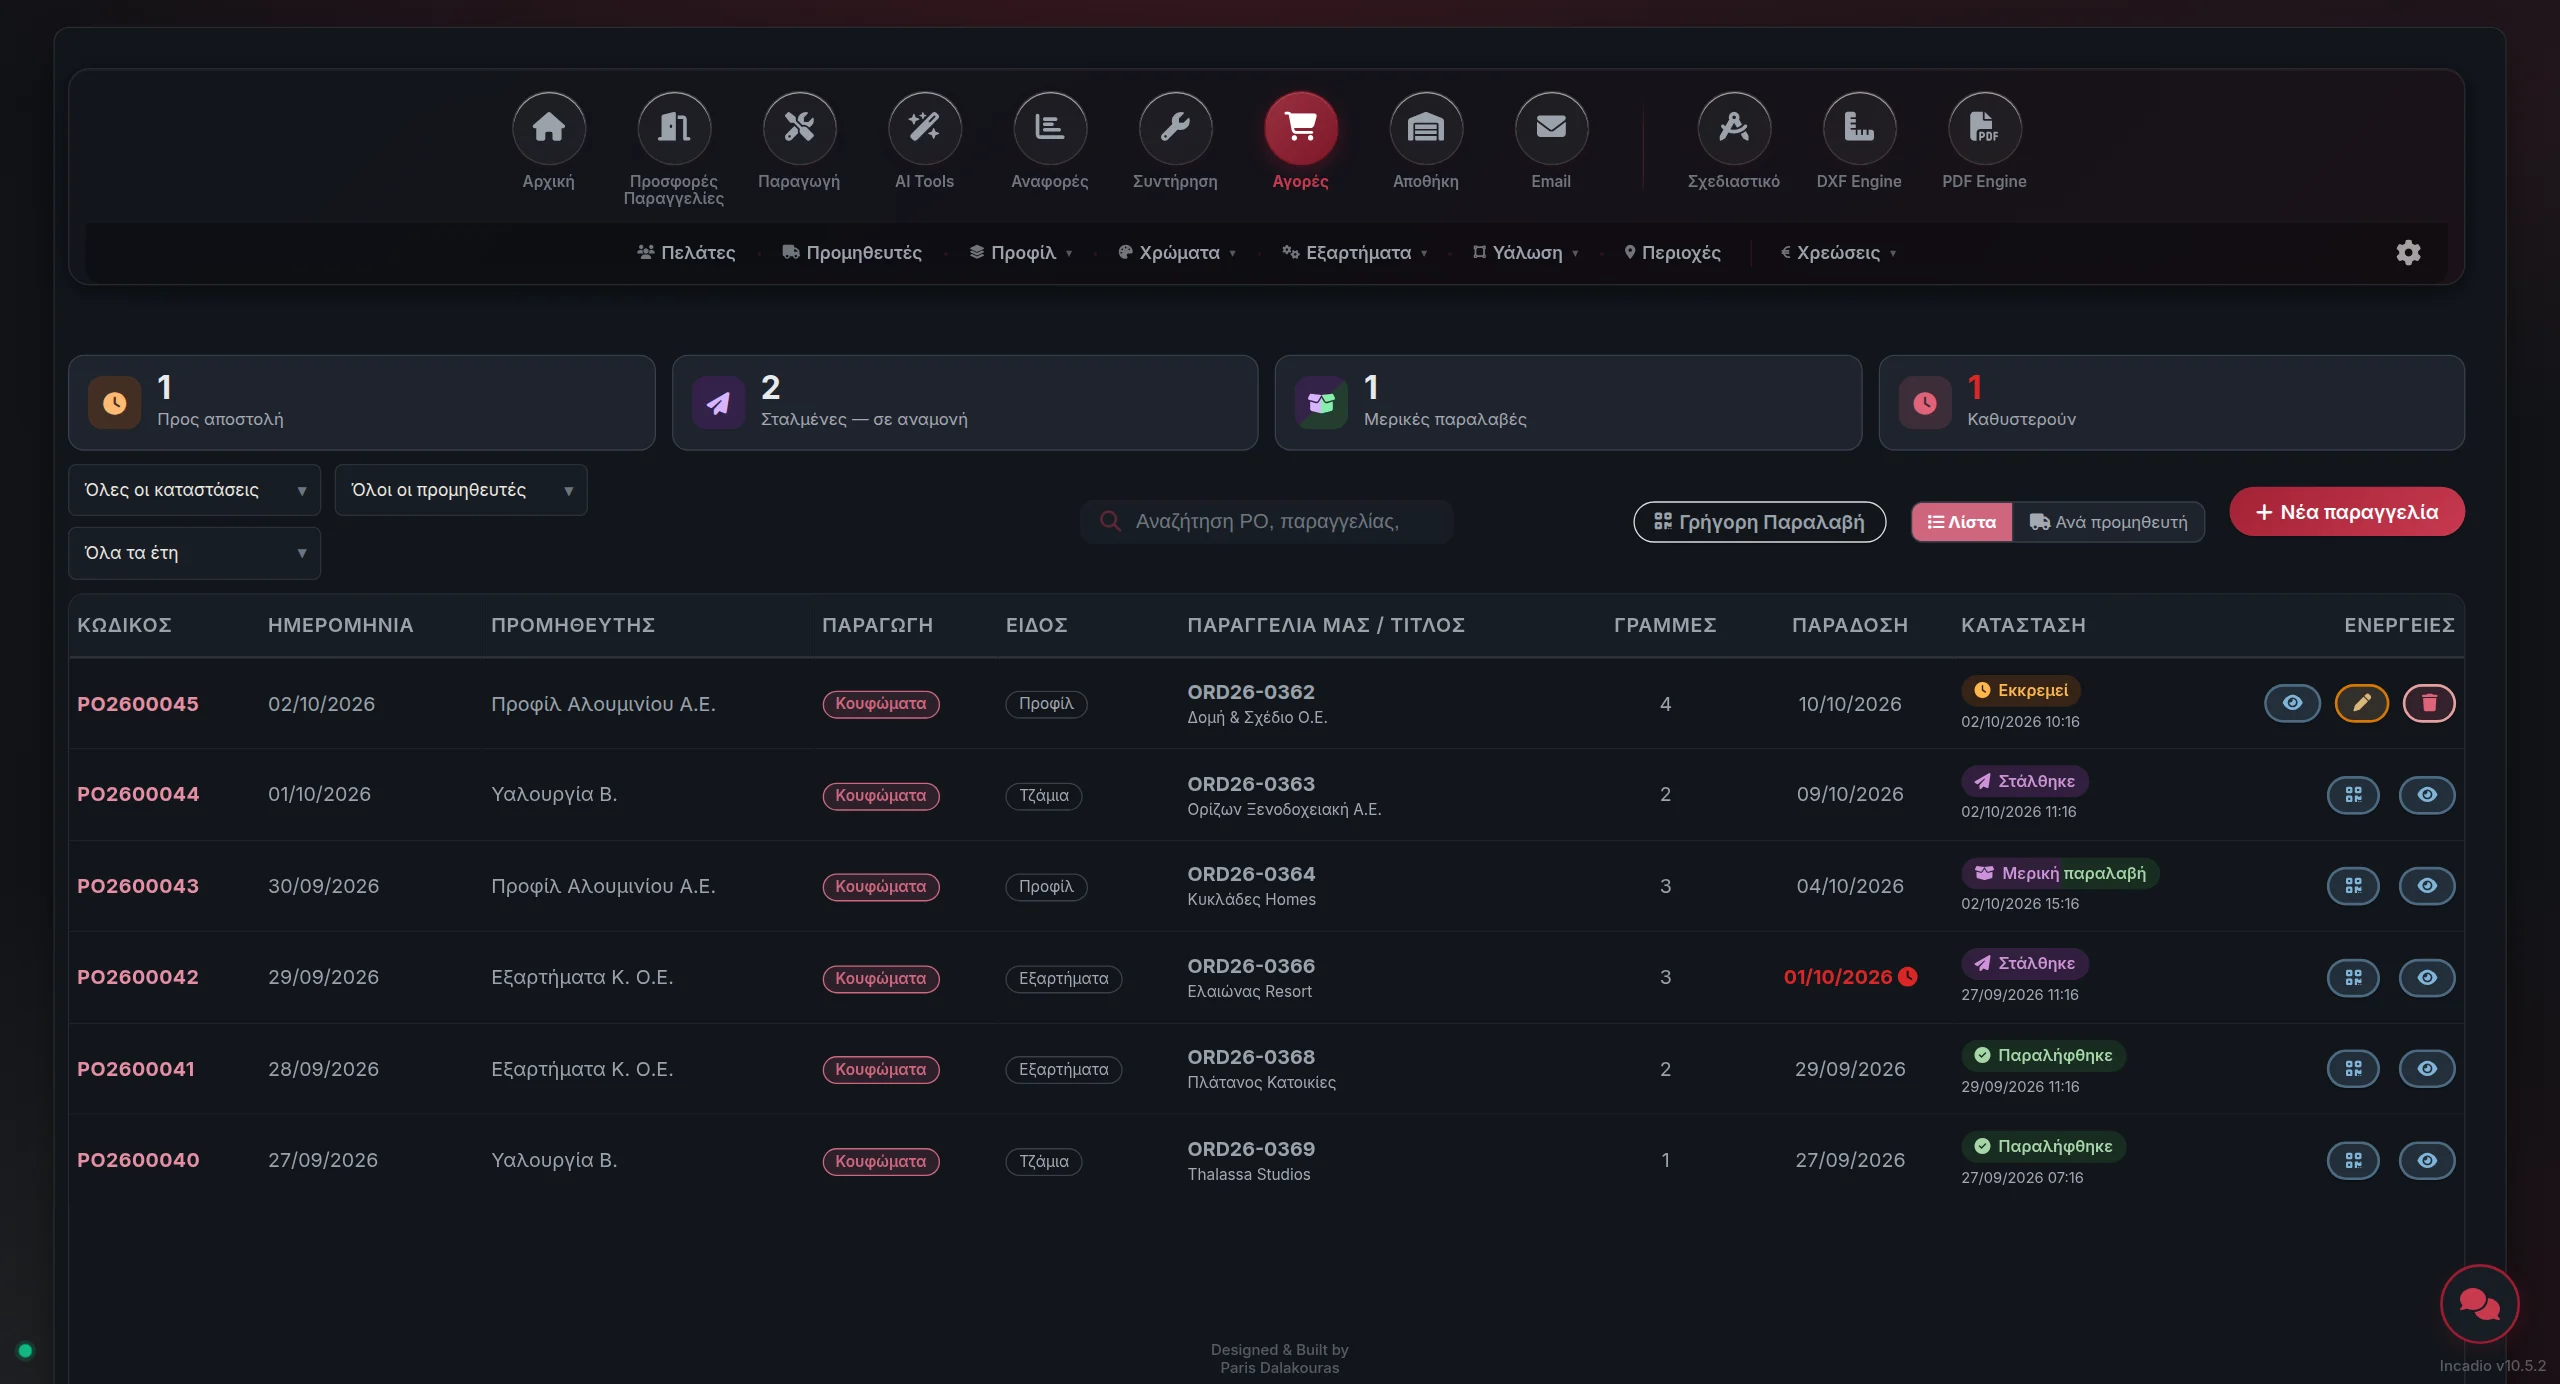The height and width of the screenshot is (1384, 2560).
Task: Expand the Όλες οι καταστάσεις dropdown
Action: pyautogui.click(x=194, y=490)
